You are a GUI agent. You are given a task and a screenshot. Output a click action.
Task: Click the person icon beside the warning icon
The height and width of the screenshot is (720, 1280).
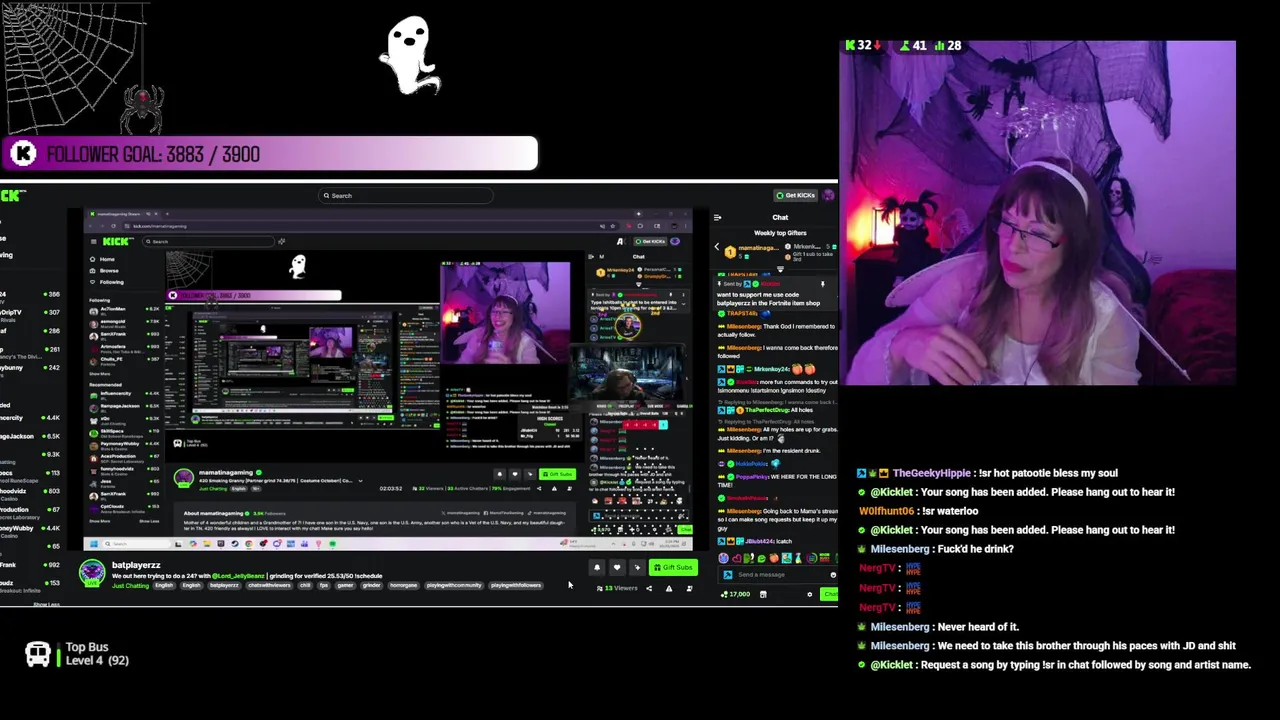(x=689, y=589)
